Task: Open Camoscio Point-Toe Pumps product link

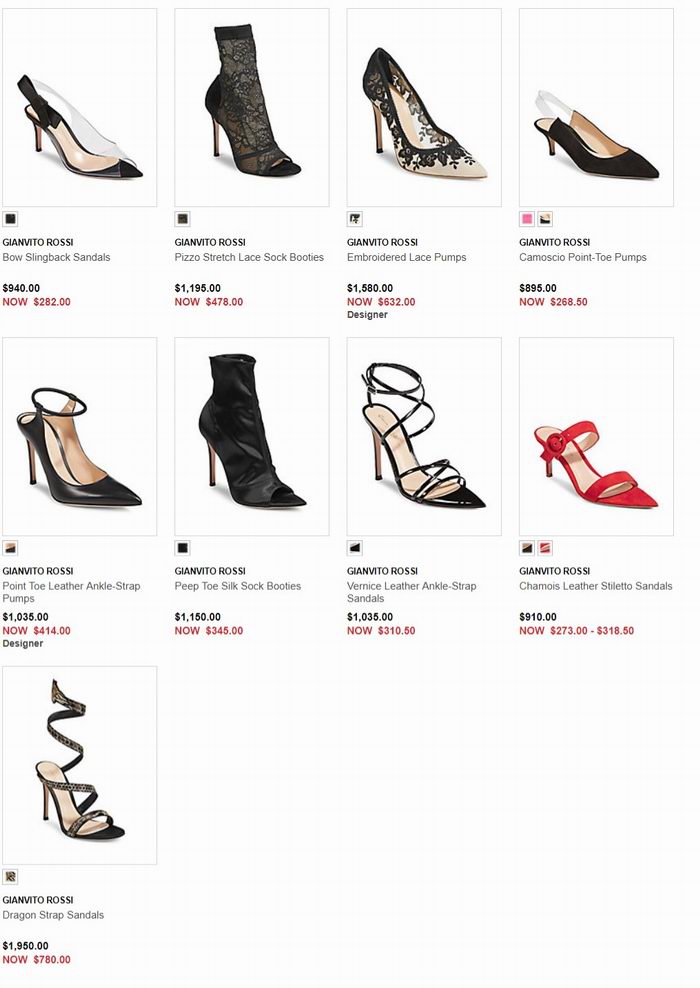Action: (583, 257)
